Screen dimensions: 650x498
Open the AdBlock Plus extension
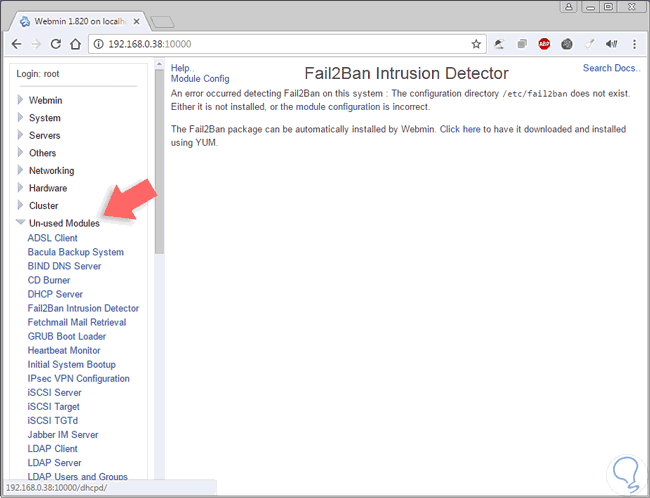point(544,44)
